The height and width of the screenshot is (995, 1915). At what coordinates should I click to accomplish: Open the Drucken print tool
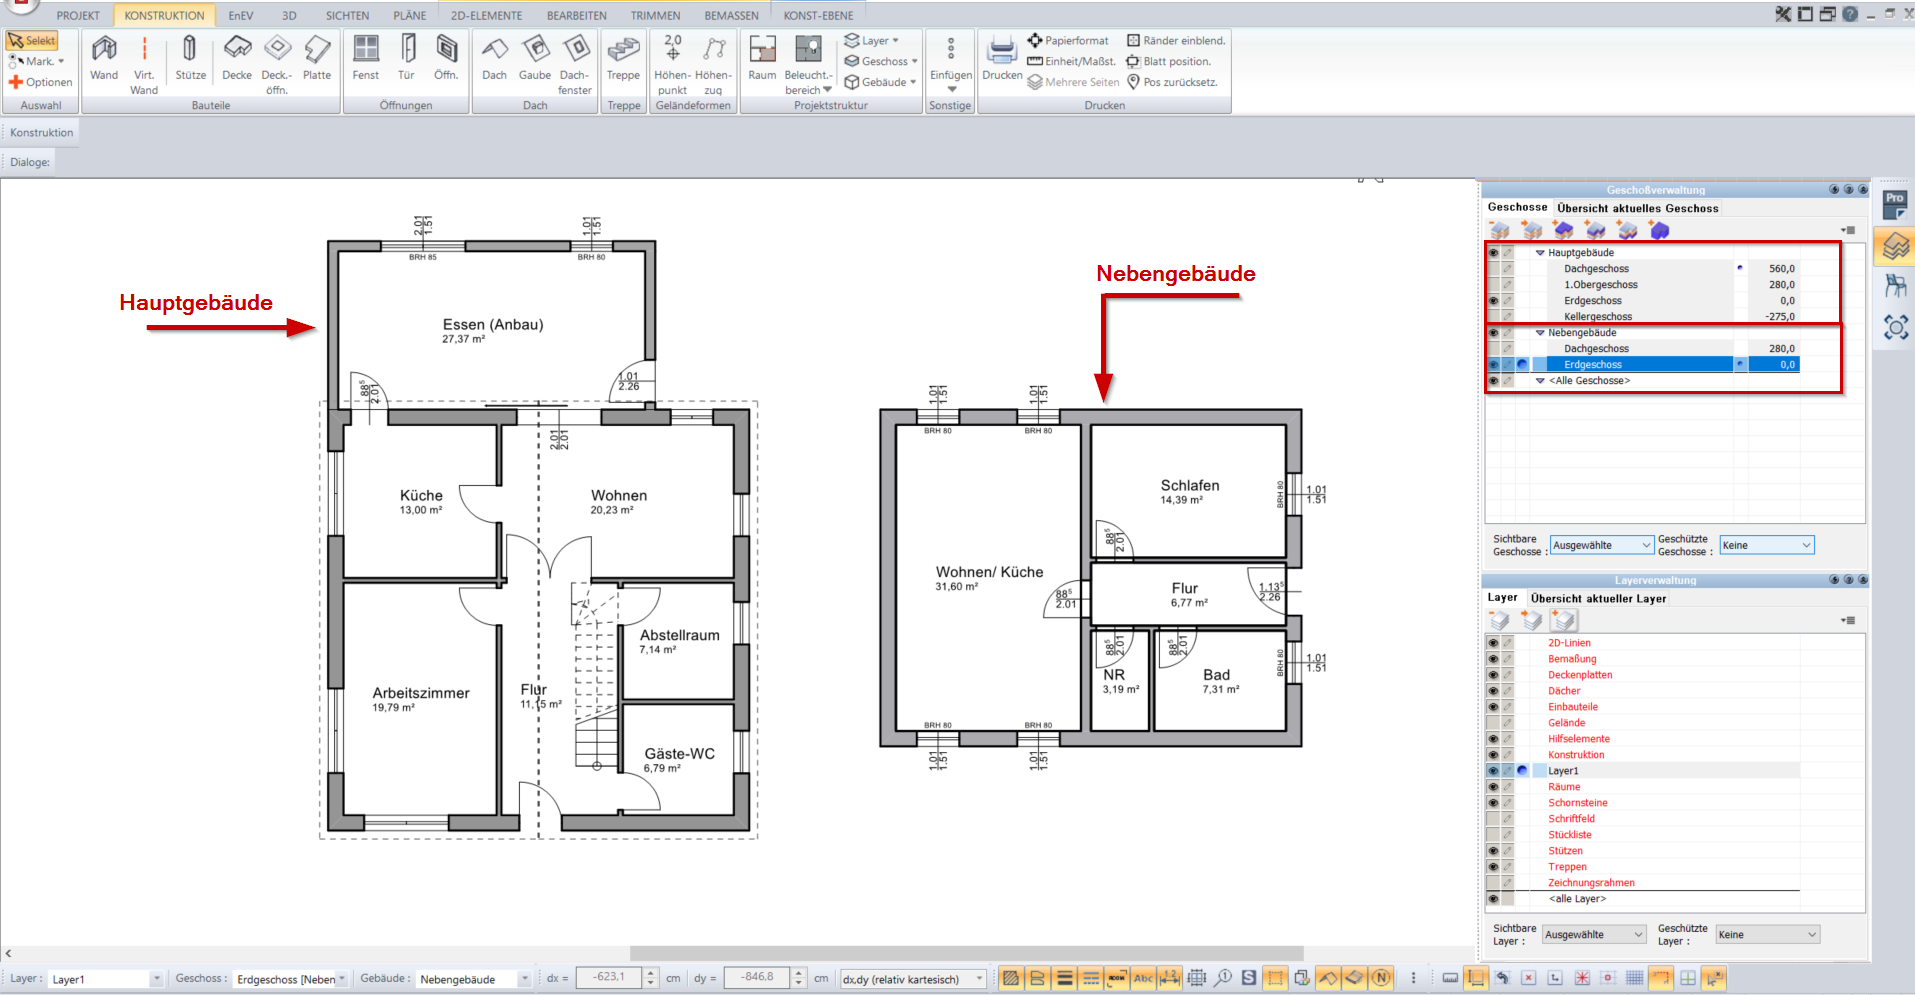[x=1001, y=59]
